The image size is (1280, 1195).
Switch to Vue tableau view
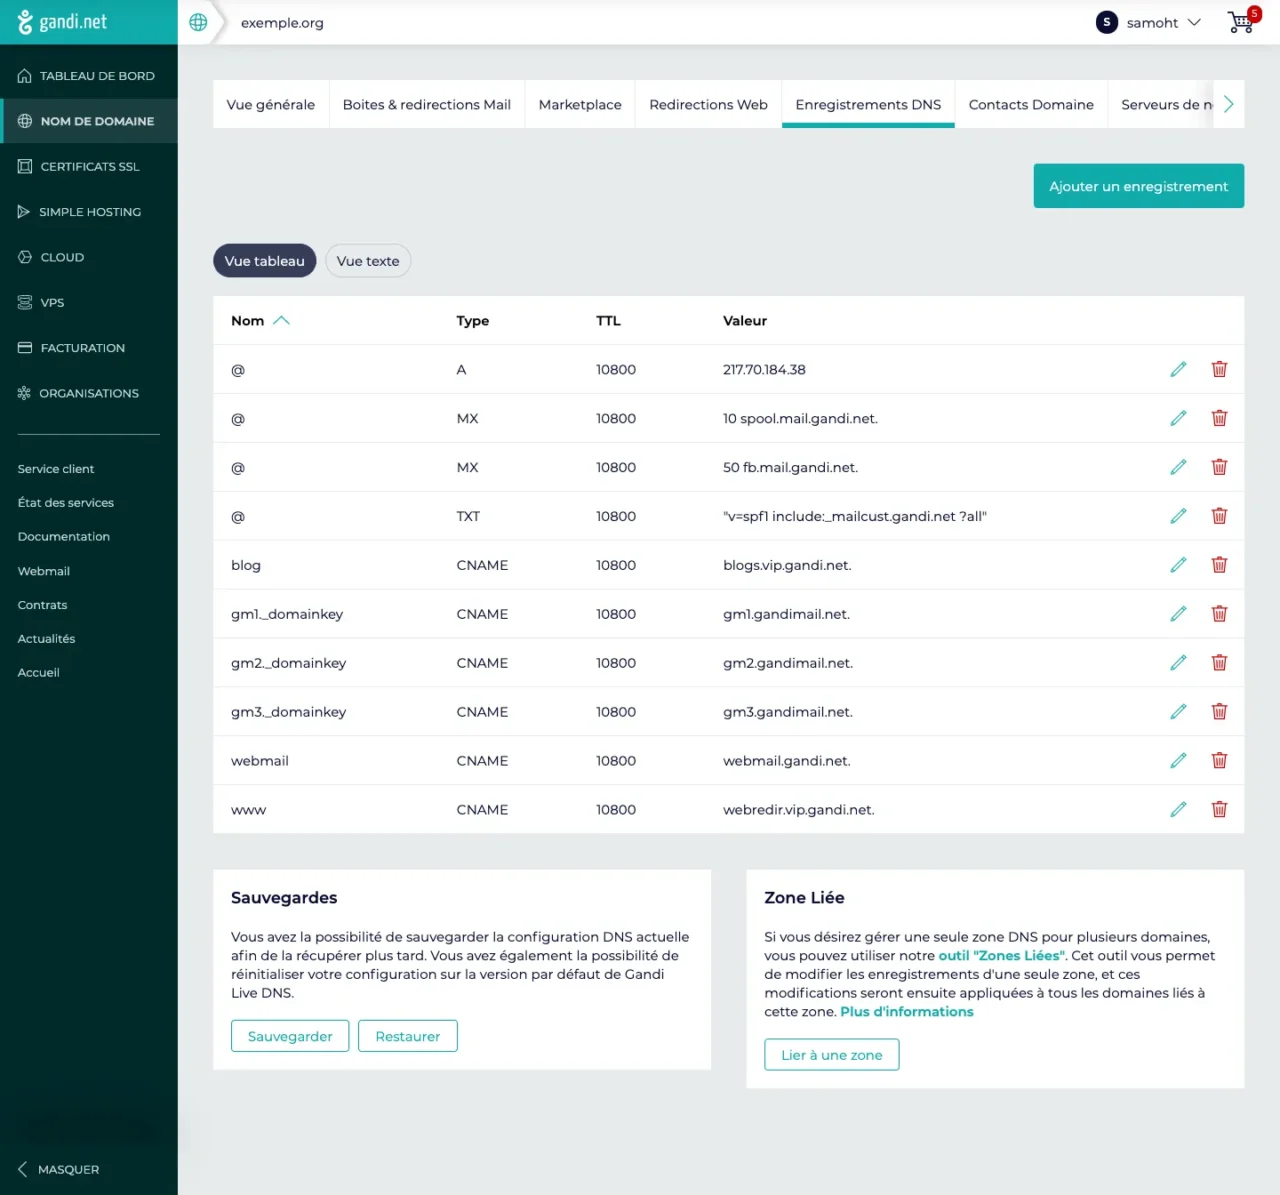[x=265, y=261]
